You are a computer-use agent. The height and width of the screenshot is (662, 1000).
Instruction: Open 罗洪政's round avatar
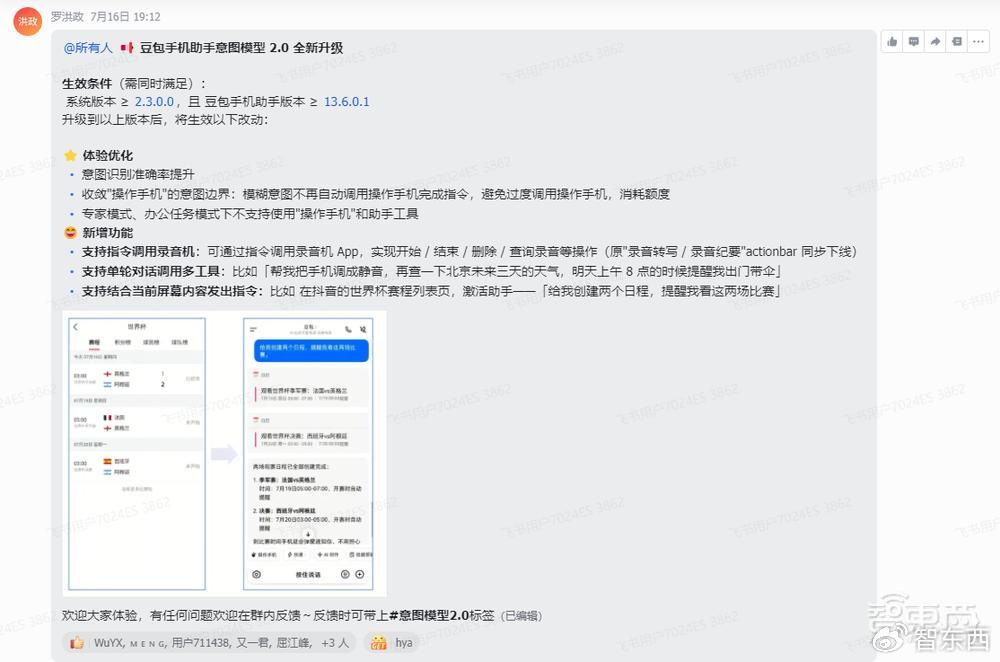click(27, 22)
